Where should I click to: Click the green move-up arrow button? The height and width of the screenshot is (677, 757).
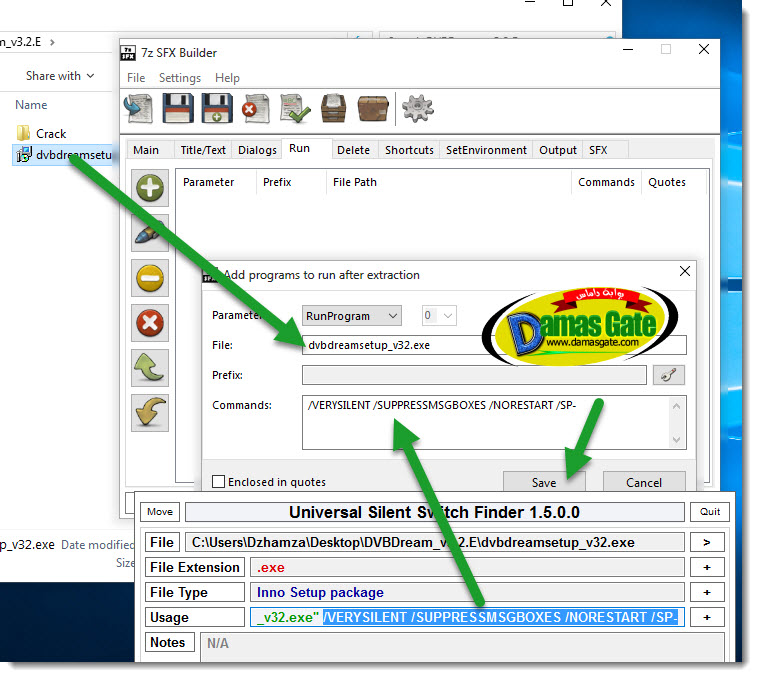point(150,368)
